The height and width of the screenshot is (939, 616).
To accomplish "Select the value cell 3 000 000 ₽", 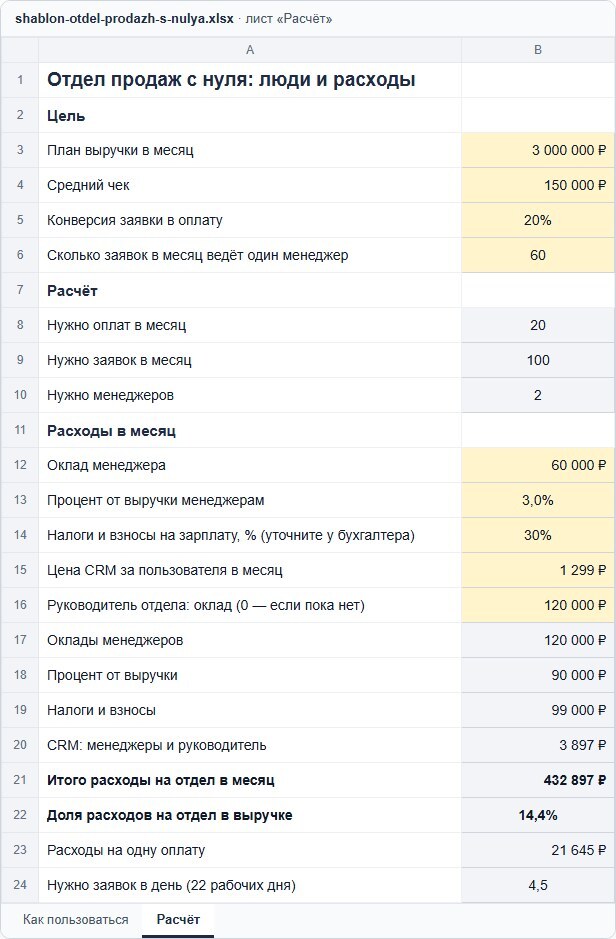I will 538,150.
